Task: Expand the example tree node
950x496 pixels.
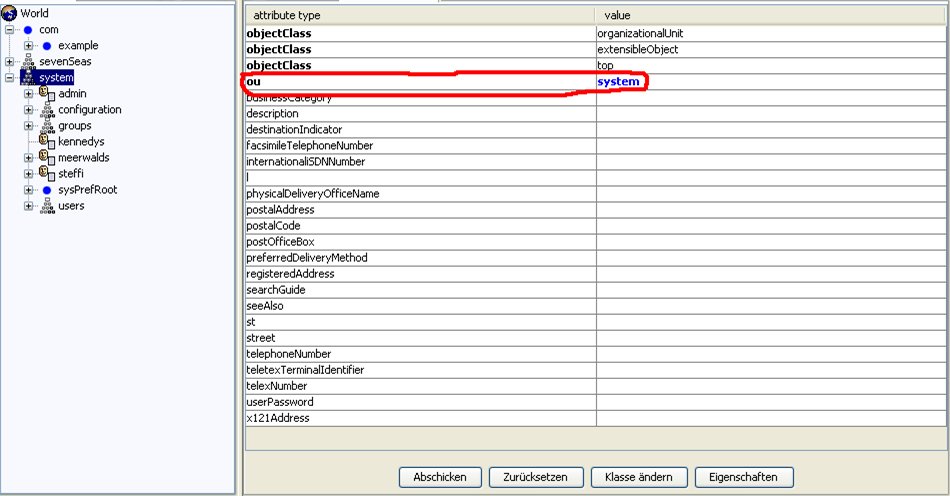Action: (x=28, y=46)
